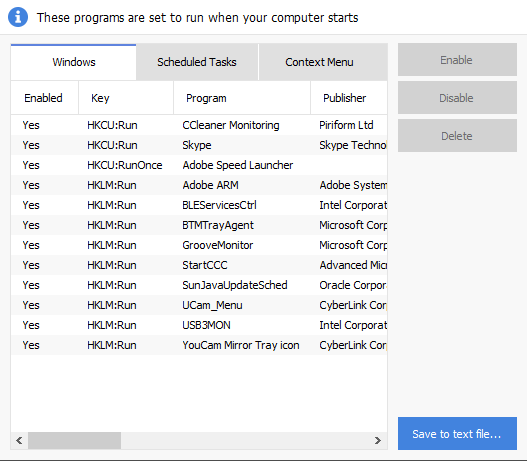Sort by the Program column header
527x461 pixels.
tap(242, 98)
